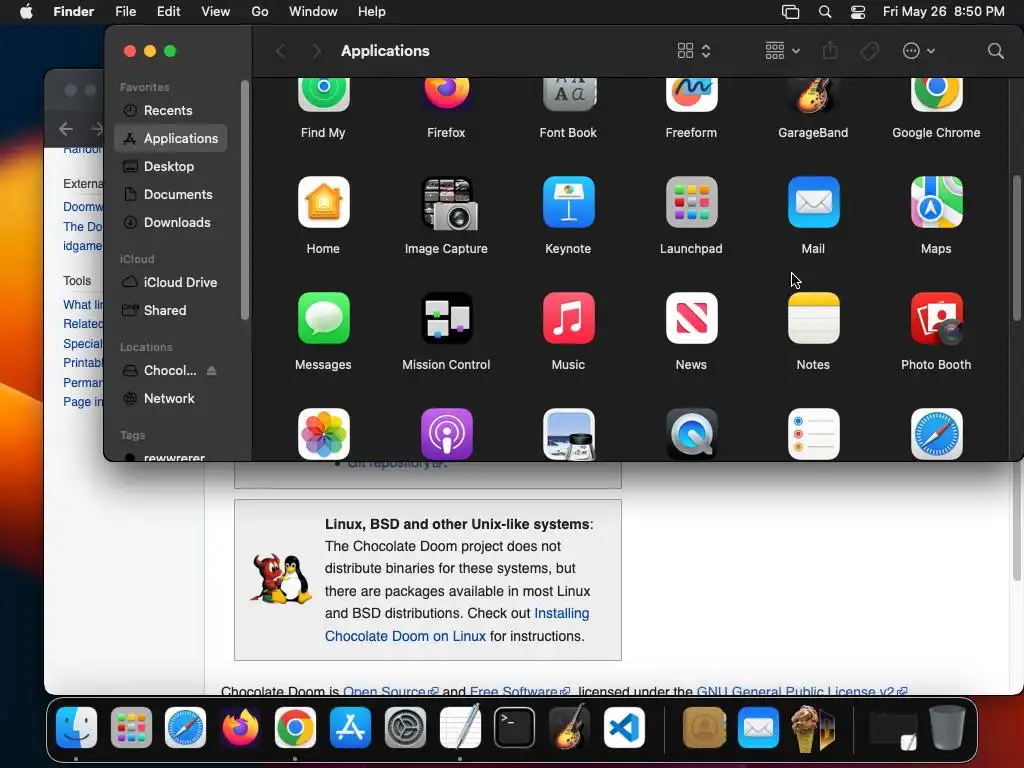Open the View menu
This screenshot has height=768, width=1024.
point(215,11)
